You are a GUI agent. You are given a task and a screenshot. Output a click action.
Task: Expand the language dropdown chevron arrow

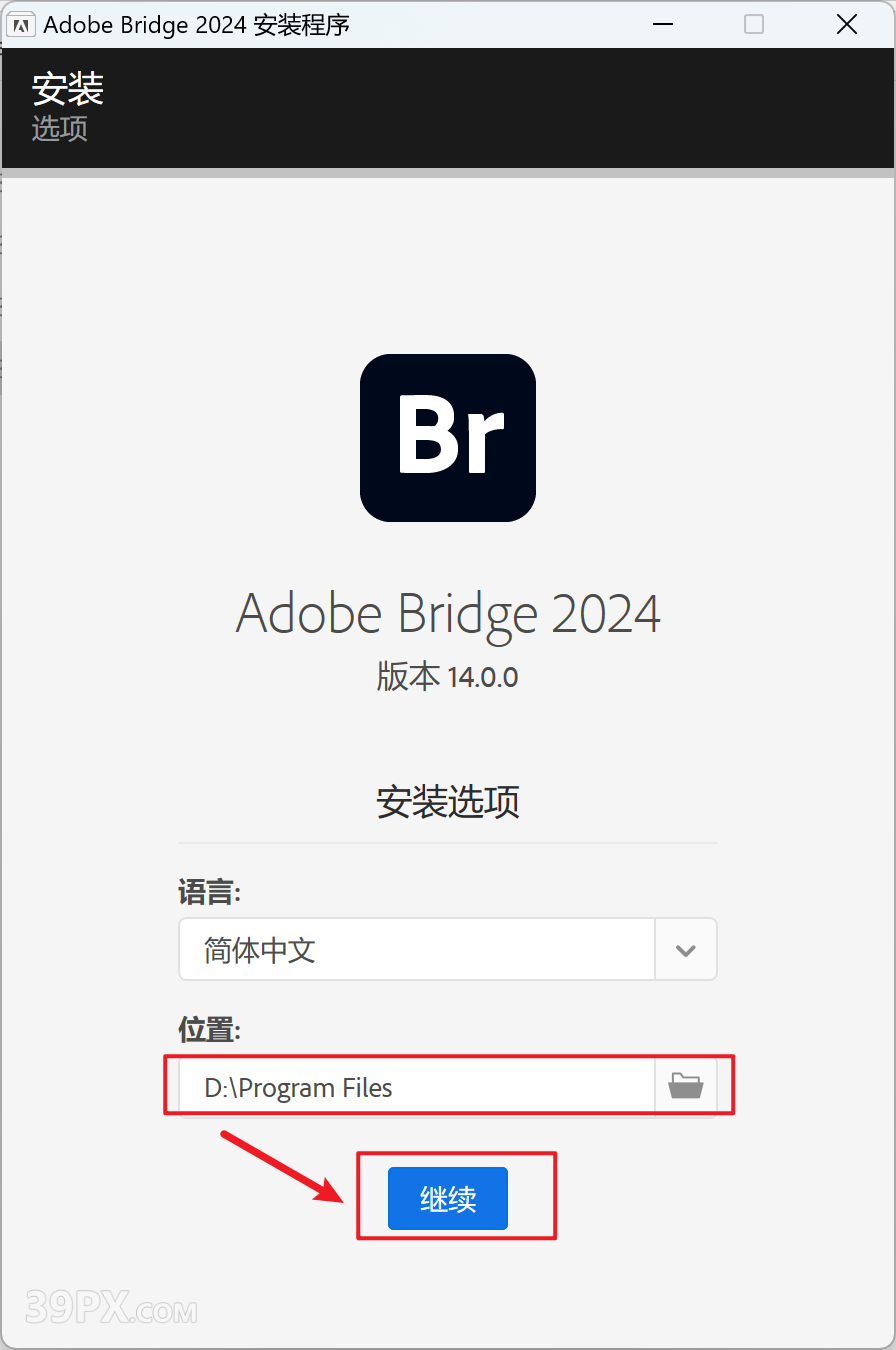[x=686, y=950]
